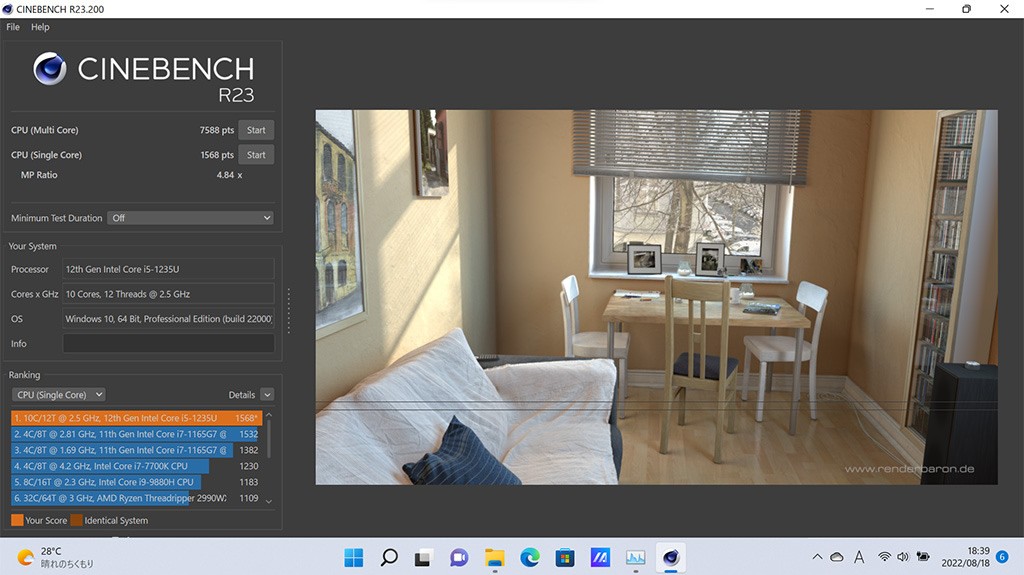1024x575 pixels.
Task: Start the CPU Multi Core test
Action: (x=256, y=130)
